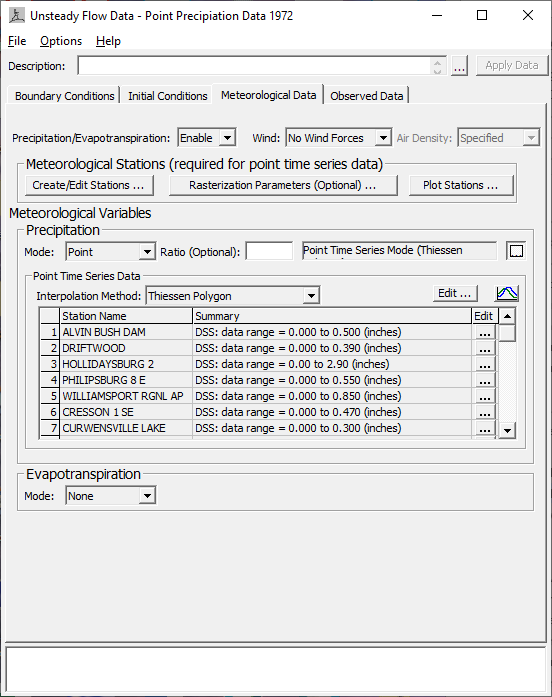Open the Interpolation Method dropdown
Screen dimensions: 552x697
click(x=311, y=296)
